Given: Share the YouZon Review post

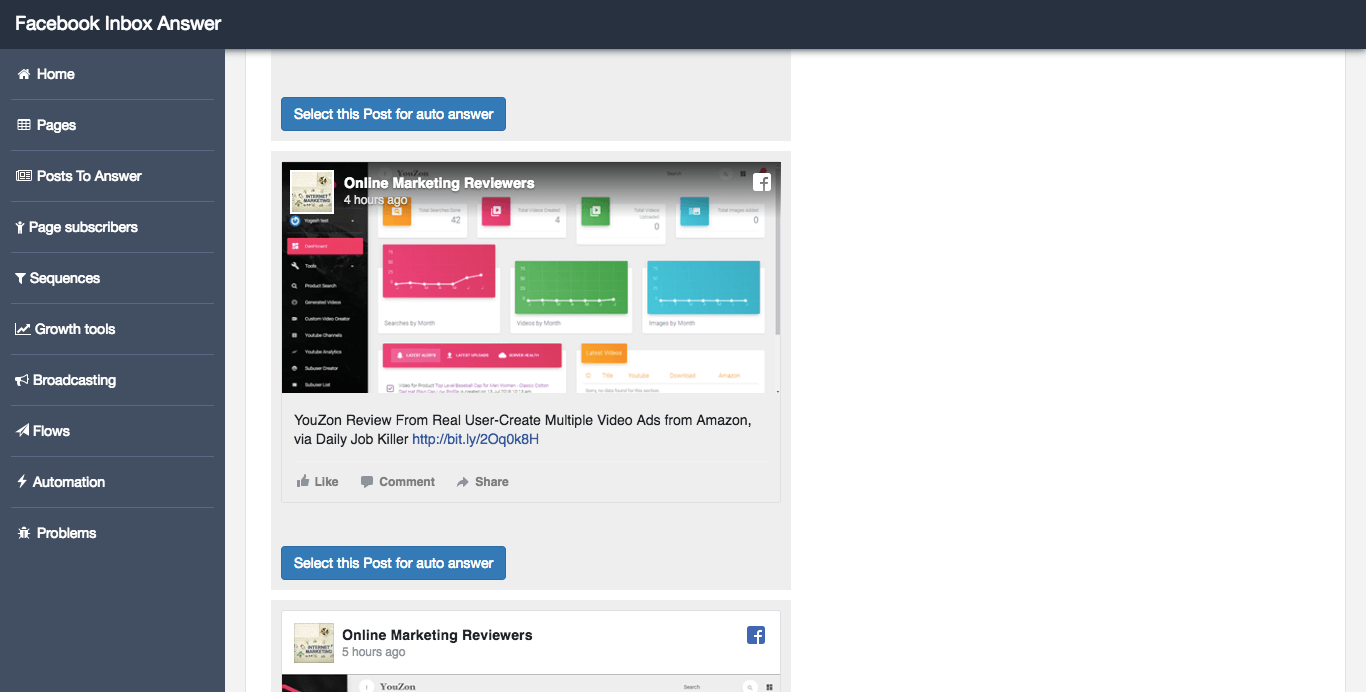Looking at the screenshot, I should pyautogui.click(x=482, y=482).
